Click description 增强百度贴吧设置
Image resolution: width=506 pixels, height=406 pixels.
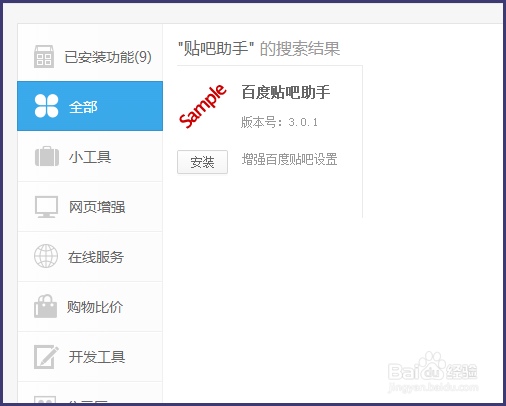coord(289,159)
